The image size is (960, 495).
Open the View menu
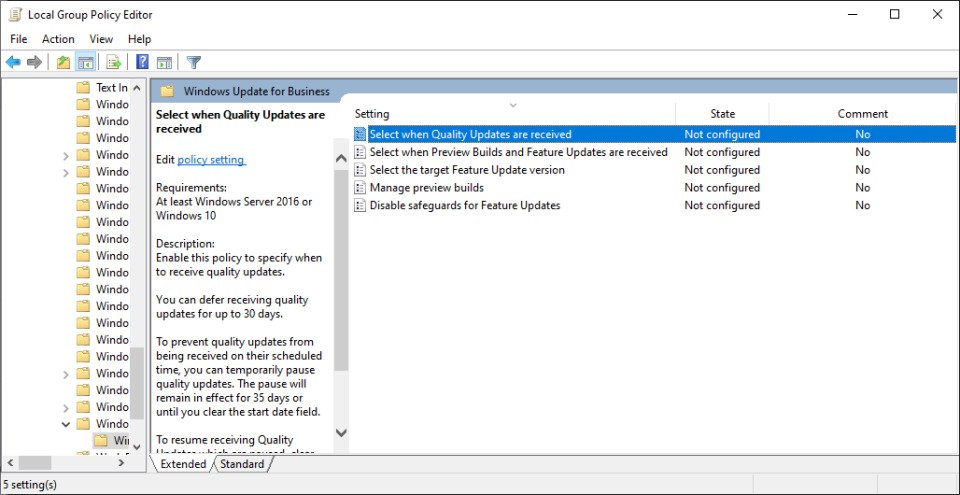coord(101,39)
